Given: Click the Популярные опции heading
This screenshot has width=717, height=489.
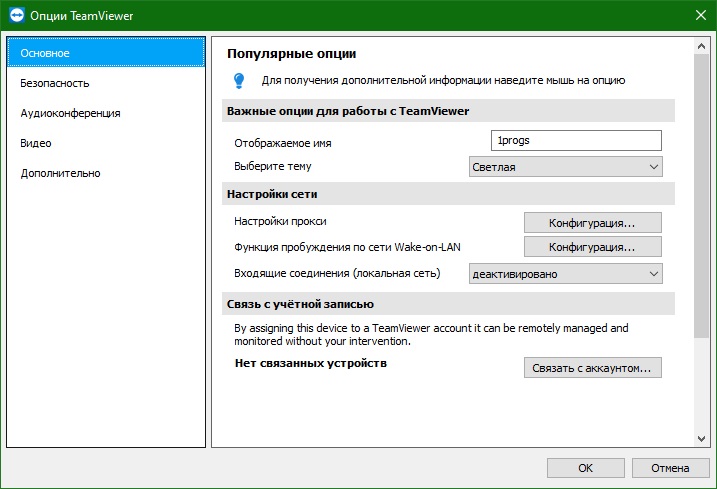Looking at the screenshot, I should click(292, 54).
